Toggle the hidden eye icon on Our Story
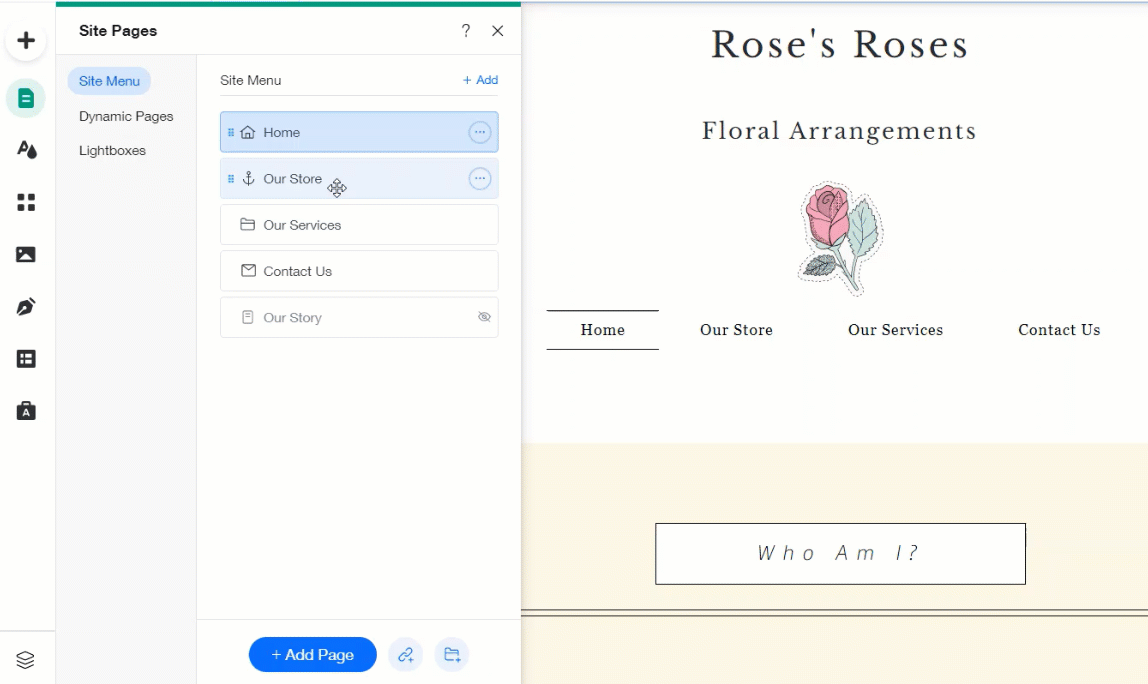1148x684 pixels. point(484,317)
